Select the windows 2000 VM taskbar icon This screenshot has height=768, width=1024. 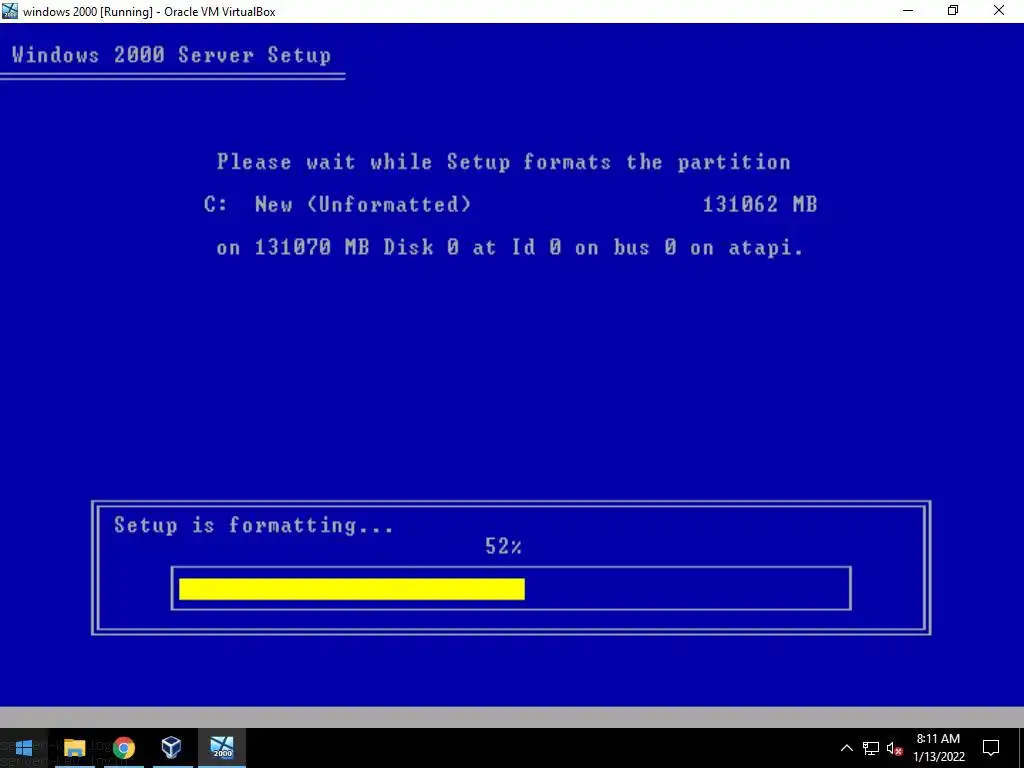[x=222, y=748]
